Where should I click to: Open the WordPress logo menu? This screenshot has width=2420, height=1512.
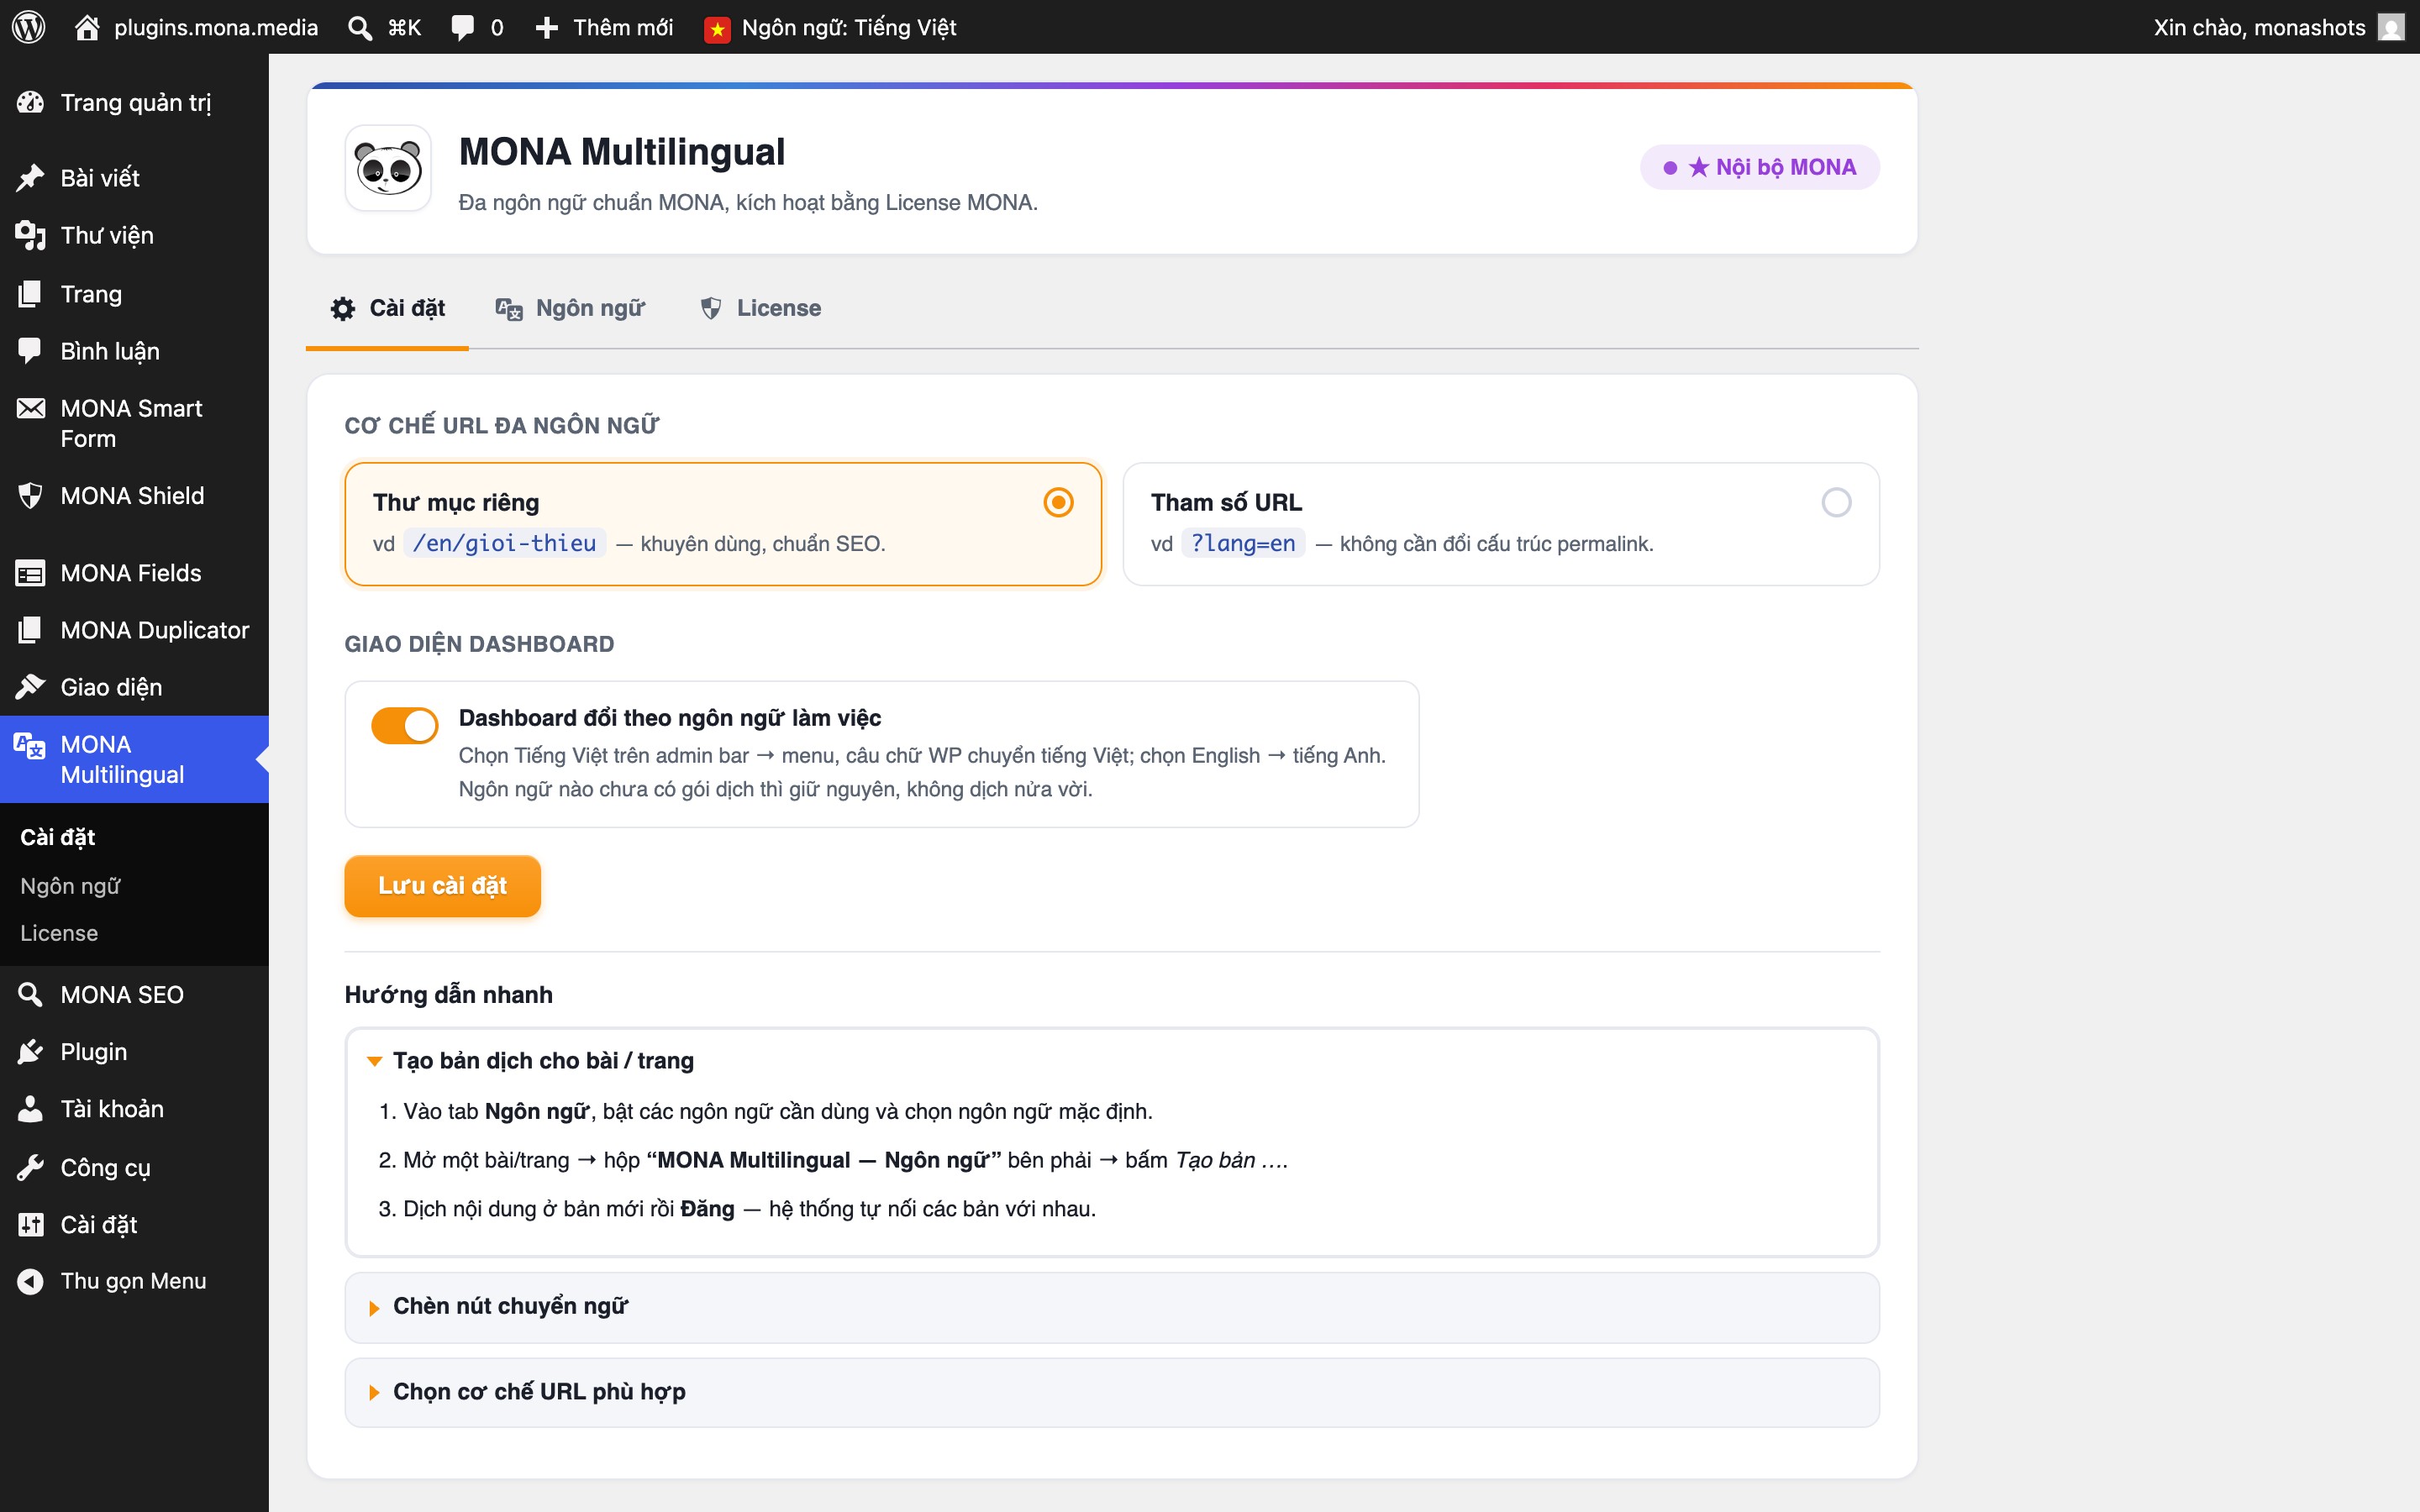pyautogui.click(x=29, y=27)
